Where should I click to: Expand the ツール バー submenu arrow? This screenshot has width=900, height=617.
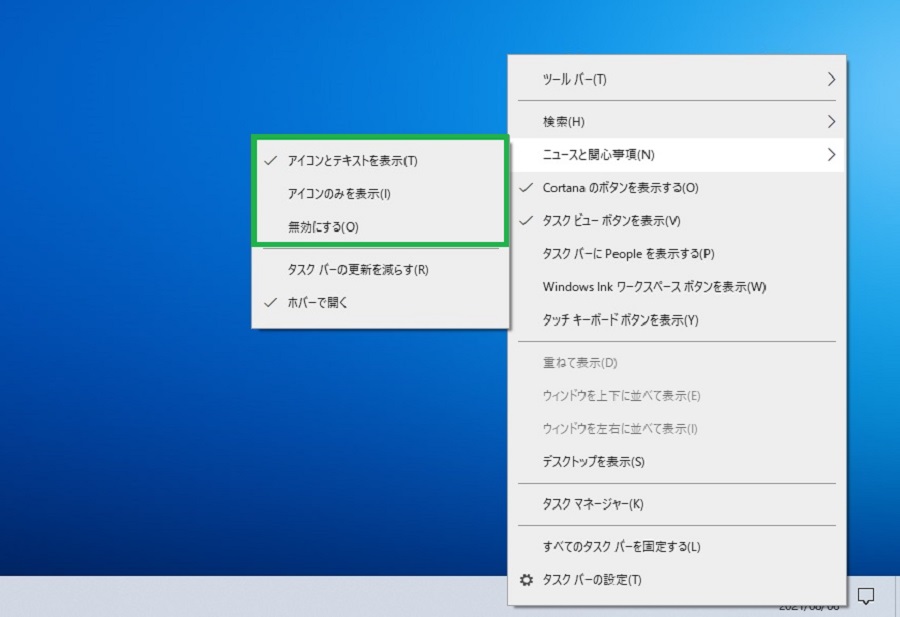(x=831, y=79)
